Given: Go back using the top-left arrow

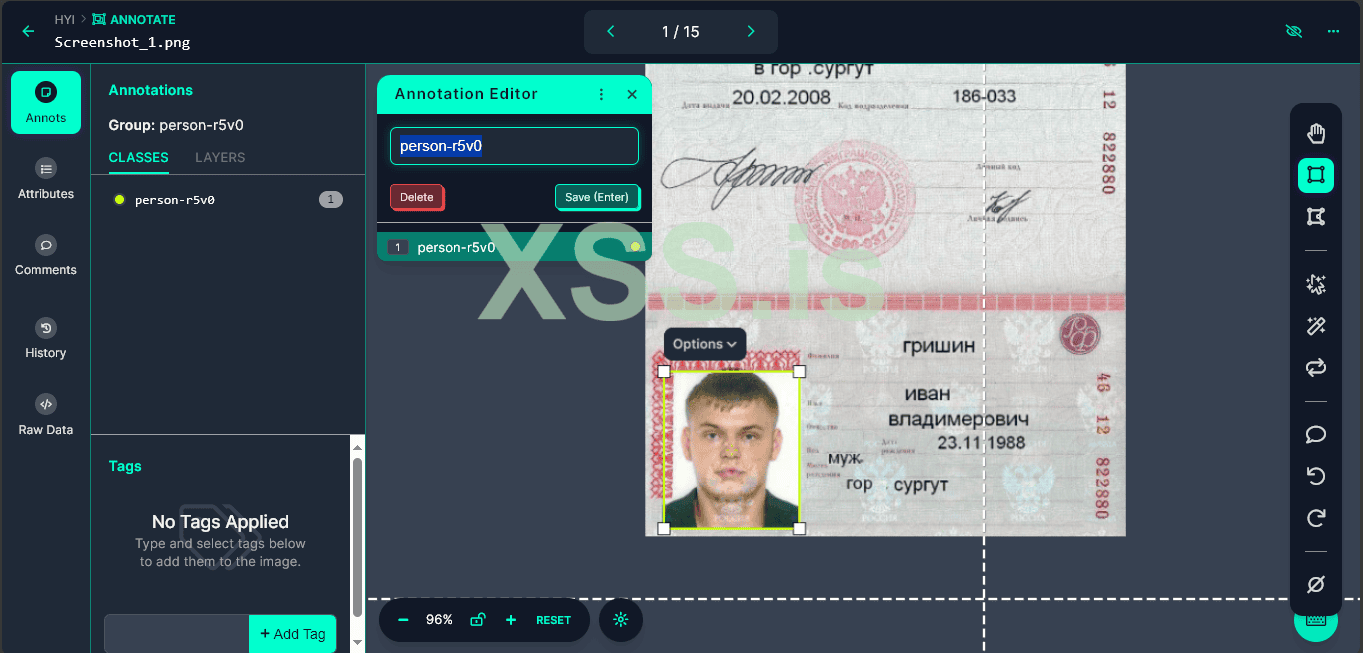Looking at the screenshot, I should pyautogui.click(x=28, y=32).
